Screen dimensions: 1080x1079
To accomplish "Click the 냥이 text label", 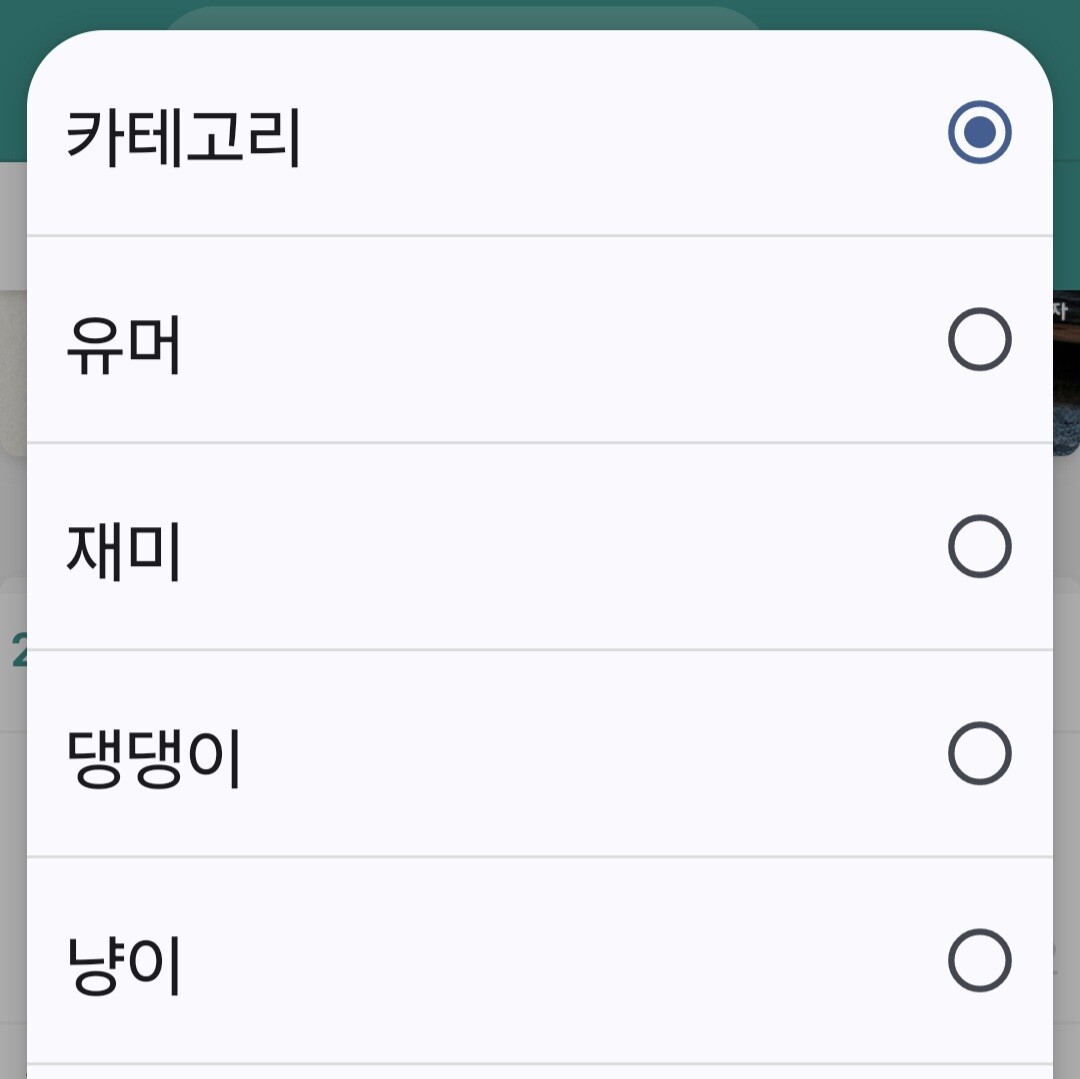I will tap(123, 965).
